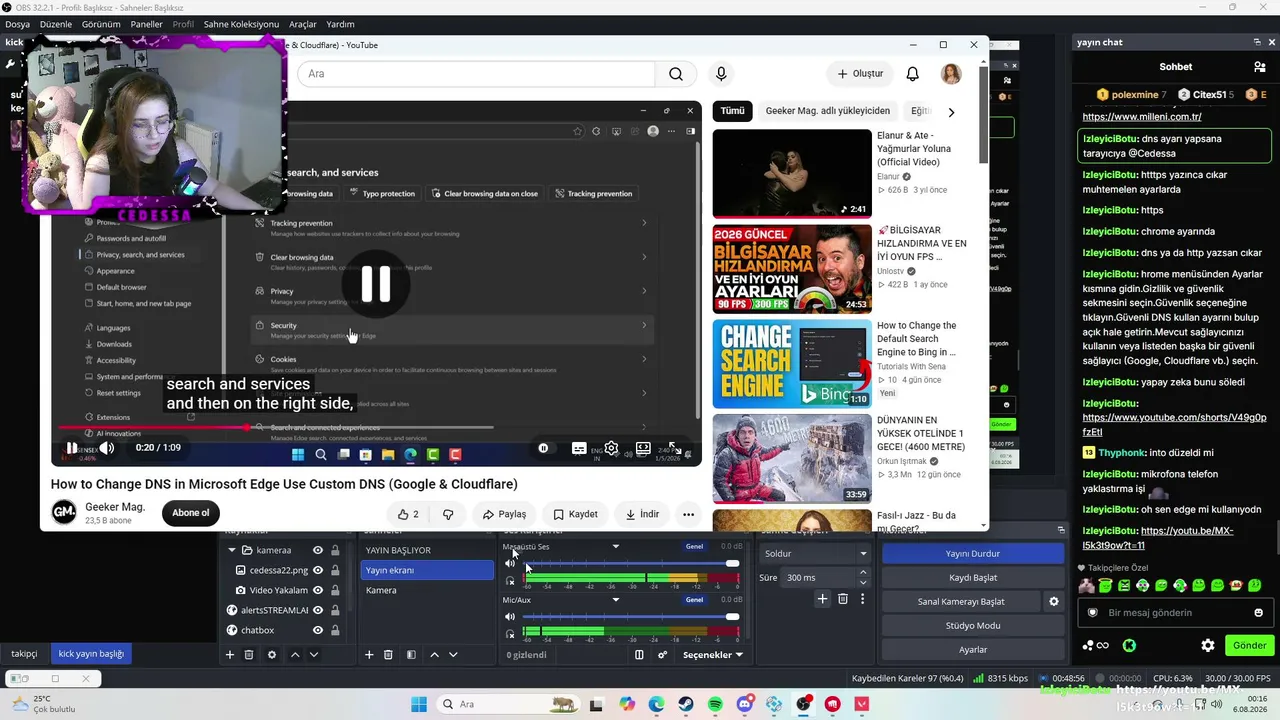Open the Görünüm menu
Screen dimensions: 1280x720
tap(101, 24)
